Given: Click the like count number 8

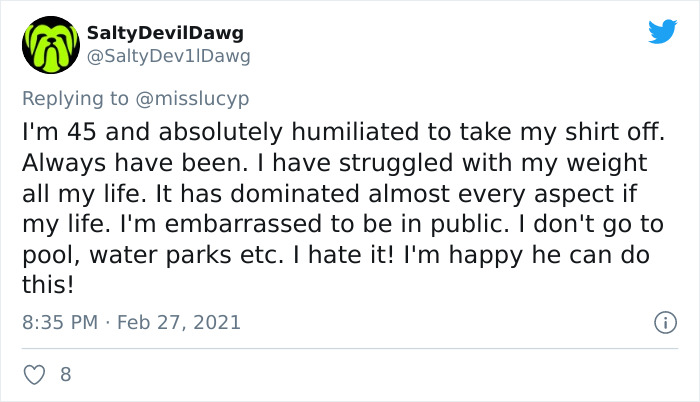Looking at the screenshot, I should point(66,375).
